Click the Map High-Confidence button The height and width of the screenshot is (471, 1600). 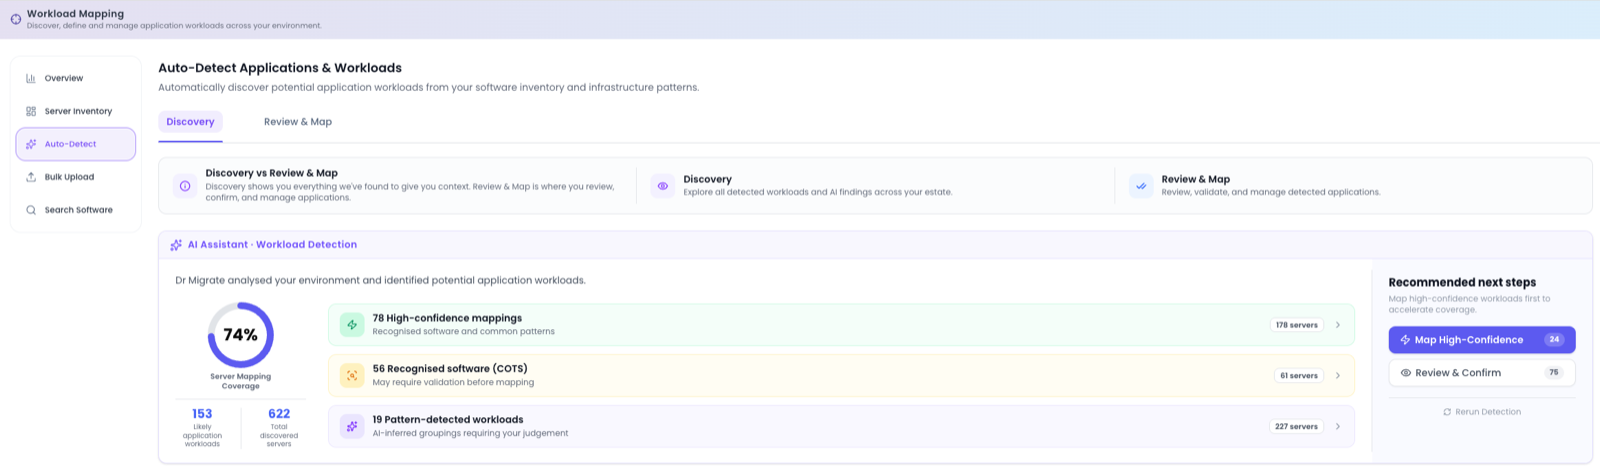(1482, 340)
